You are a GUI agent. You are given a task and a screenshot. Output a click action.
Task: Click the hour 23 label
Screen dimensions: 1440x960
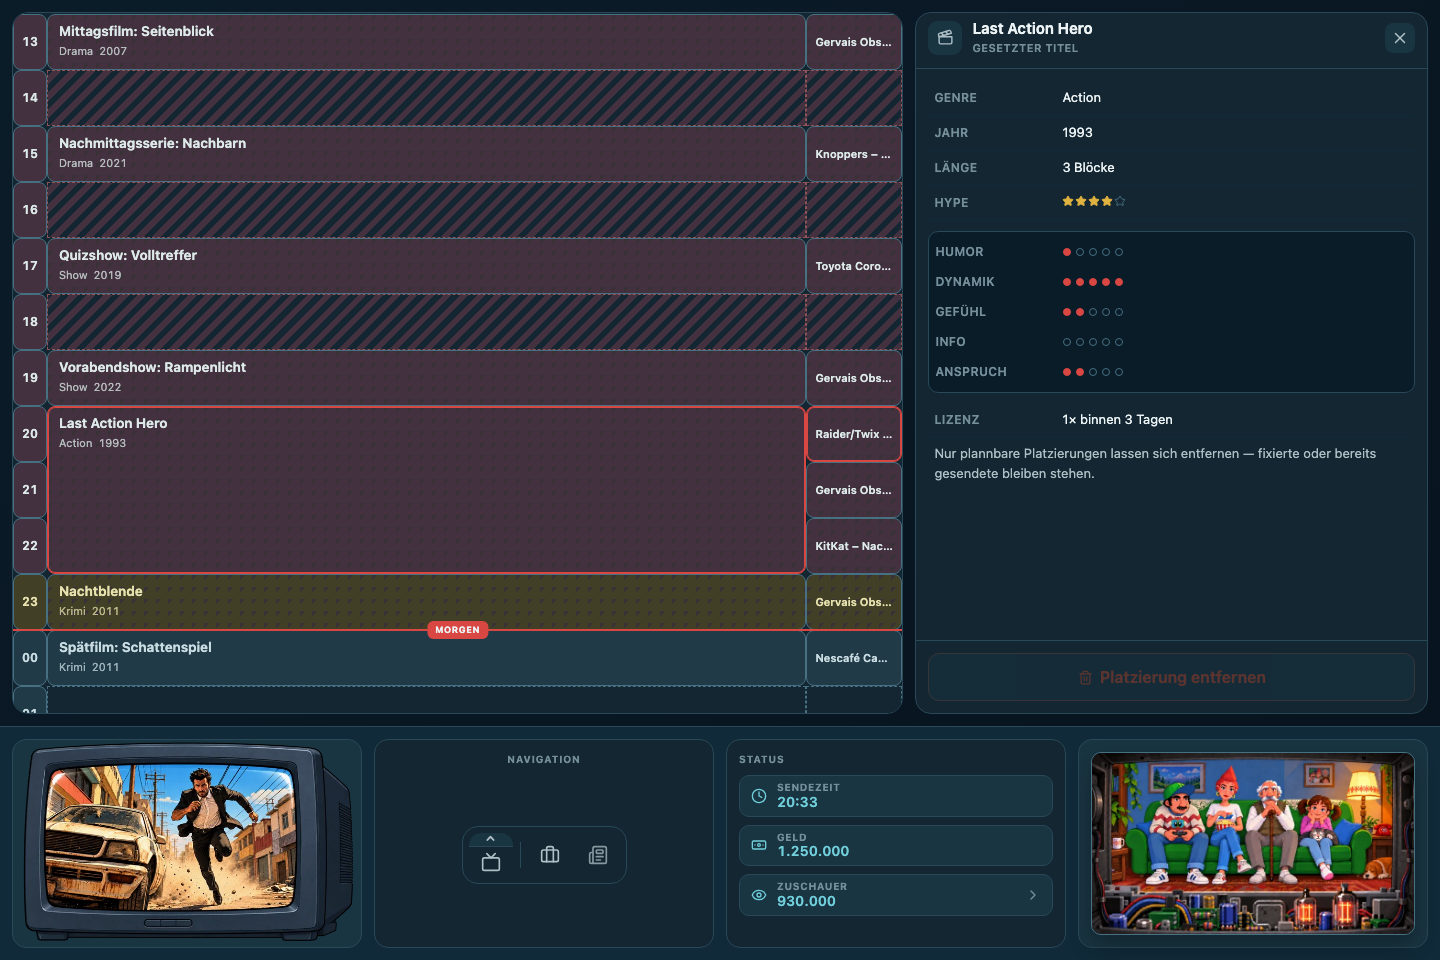[x=30, y=602]
